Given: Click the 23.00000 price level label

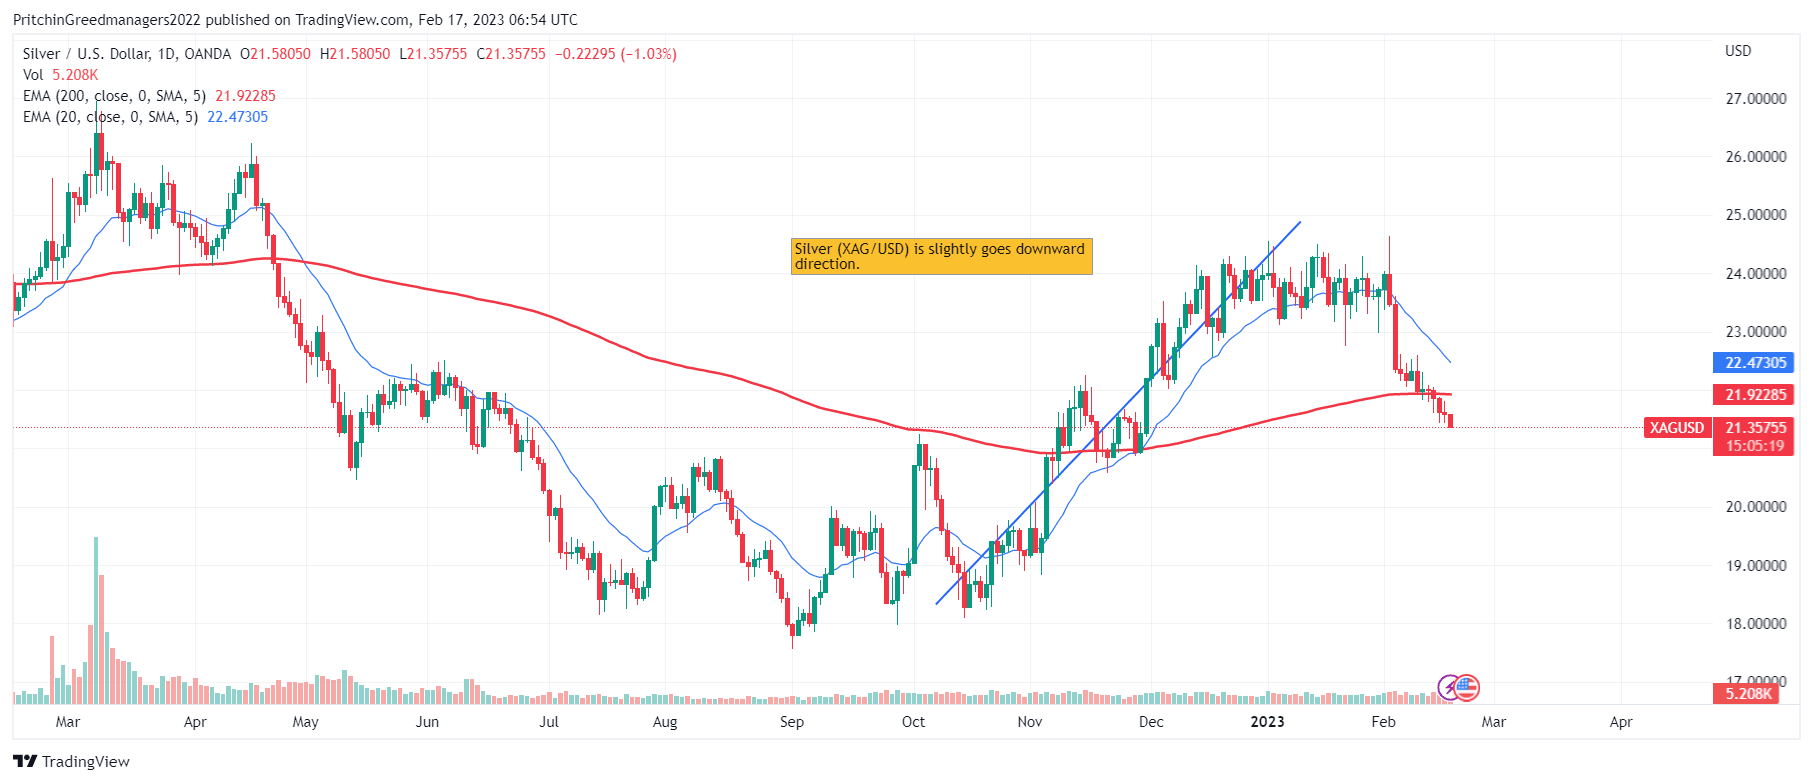Looking at the screenshot, I should point(1756,332).
